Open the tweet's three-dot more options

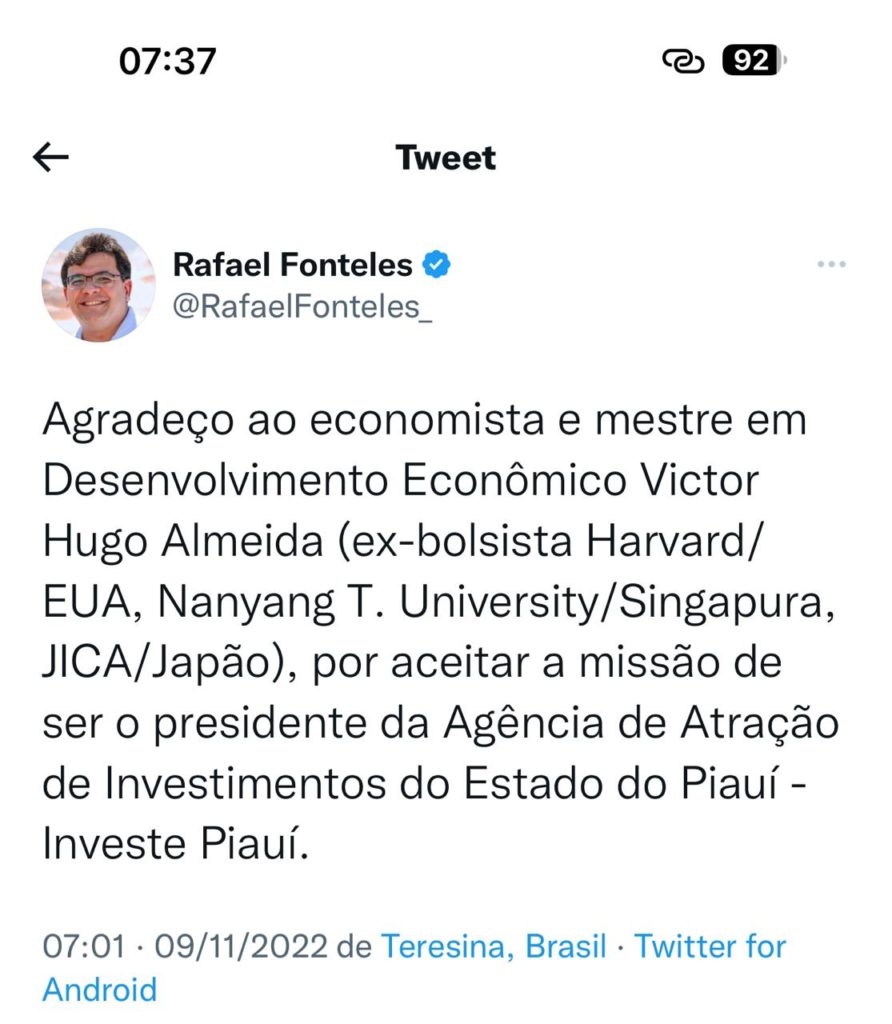832,265
